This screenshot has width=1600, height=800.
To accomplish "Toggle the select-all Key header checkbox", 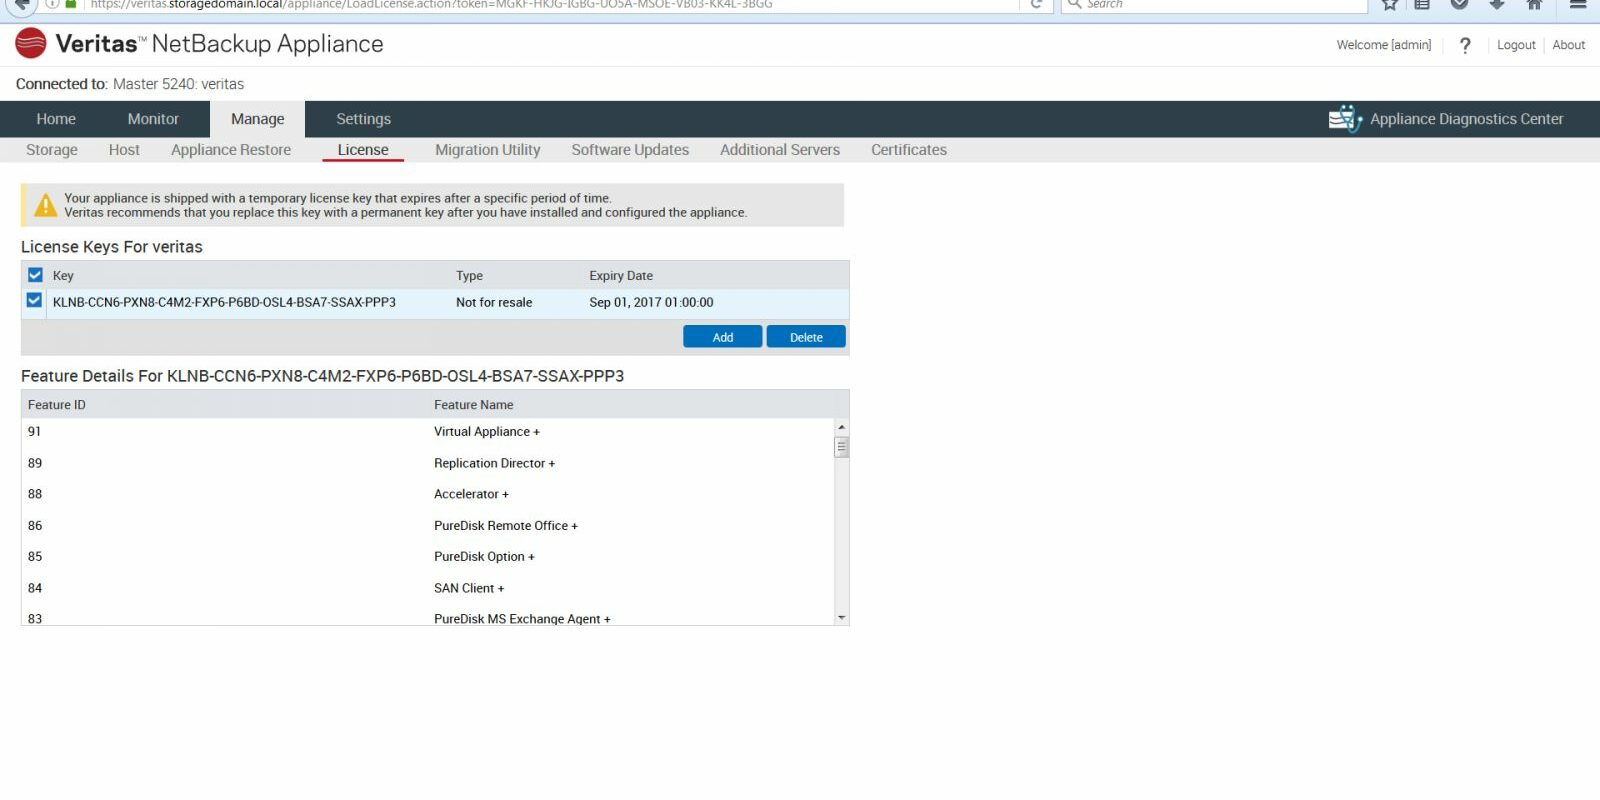I will (x=35, y=275).
